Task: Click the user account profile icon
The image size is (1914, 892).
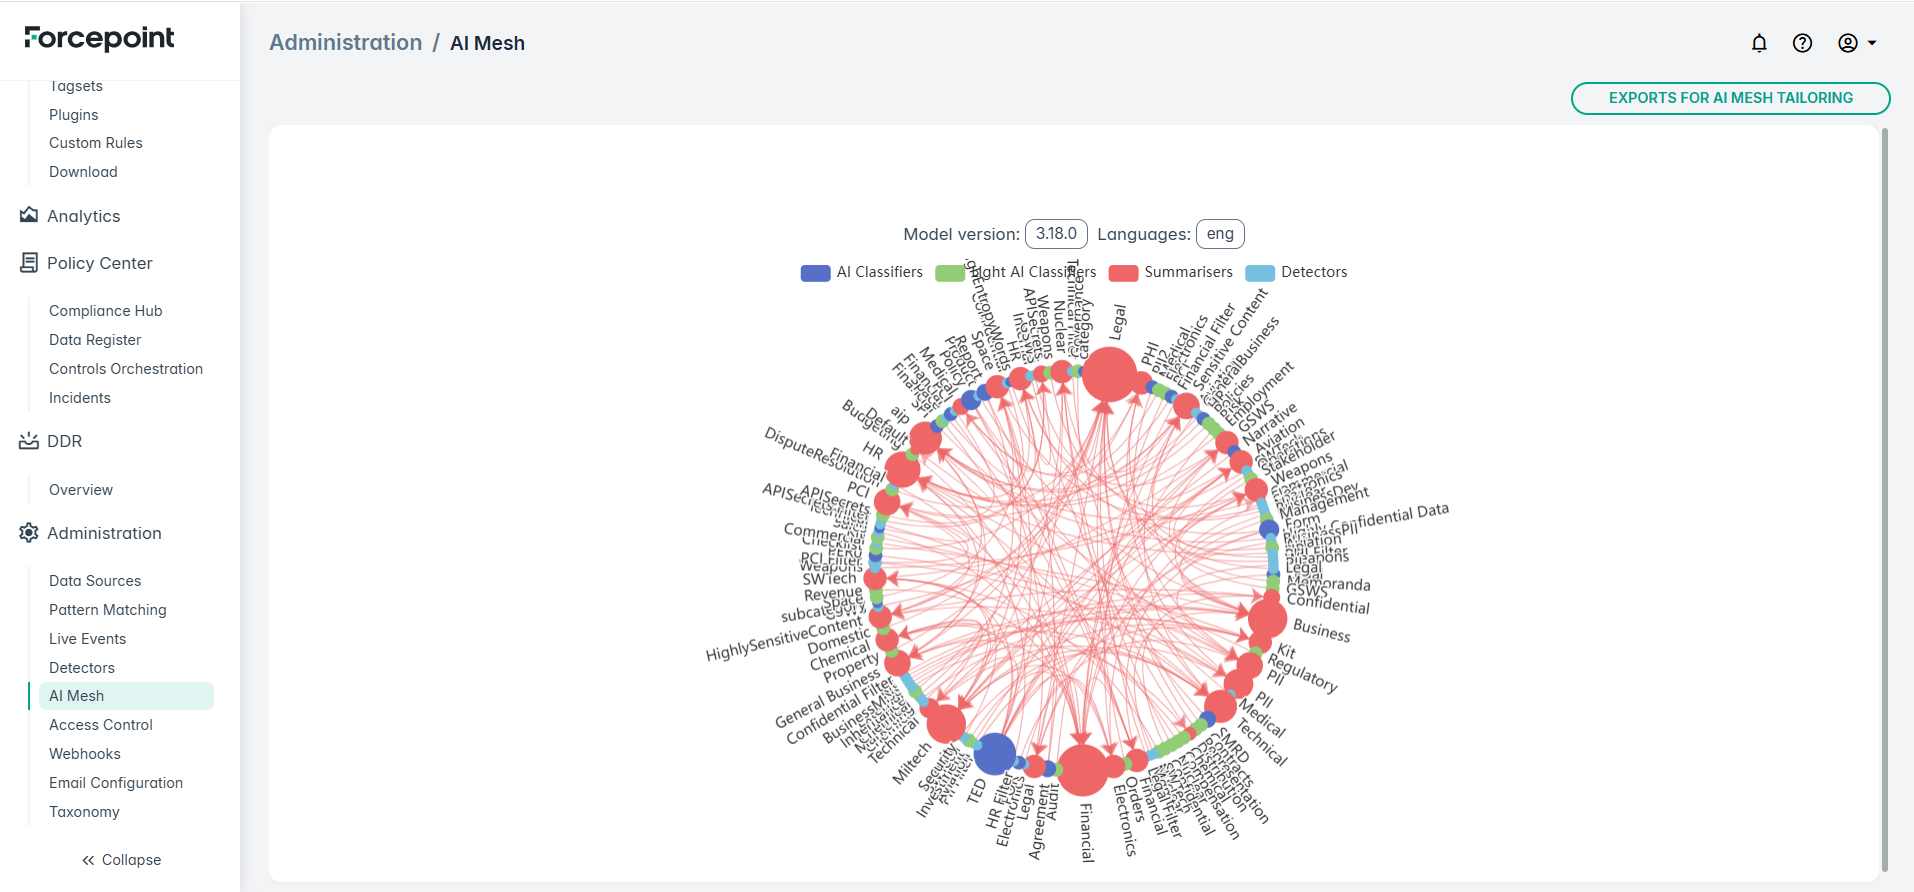Action: click(x=1847, y=43)
